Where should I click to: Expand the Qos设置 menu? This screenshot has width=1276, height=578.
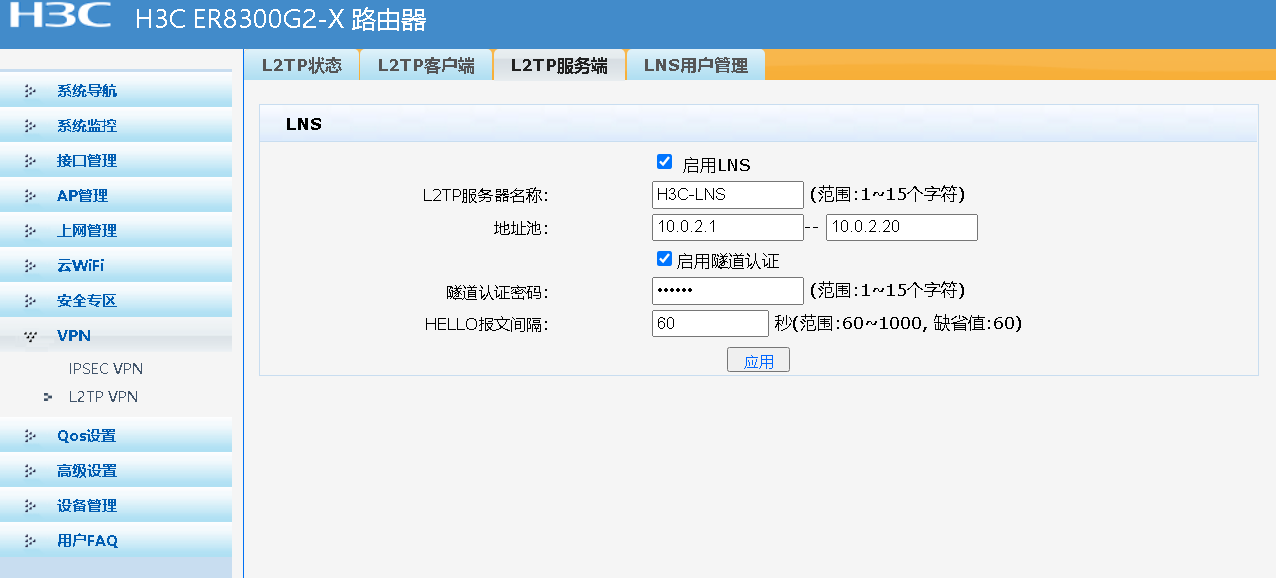116,436
